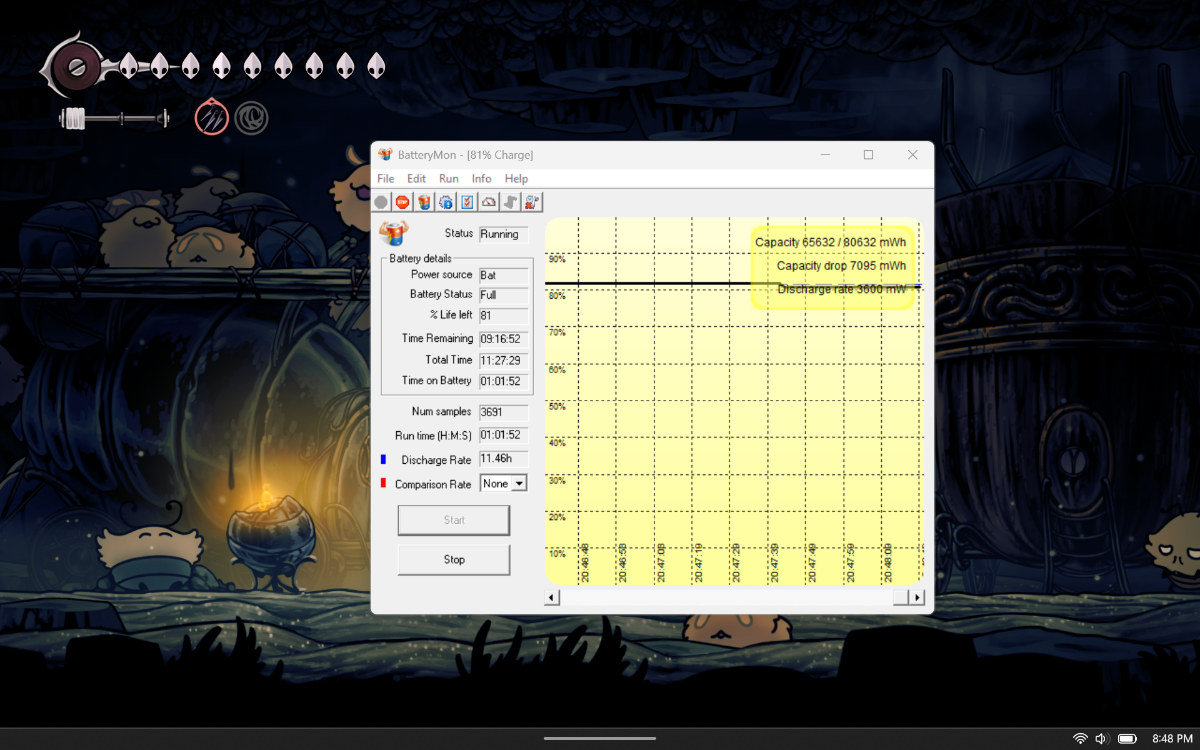Click the grey boot-shaped toolbar icon
Viewport: 1200px width, 750px height.
coord(510,202)
